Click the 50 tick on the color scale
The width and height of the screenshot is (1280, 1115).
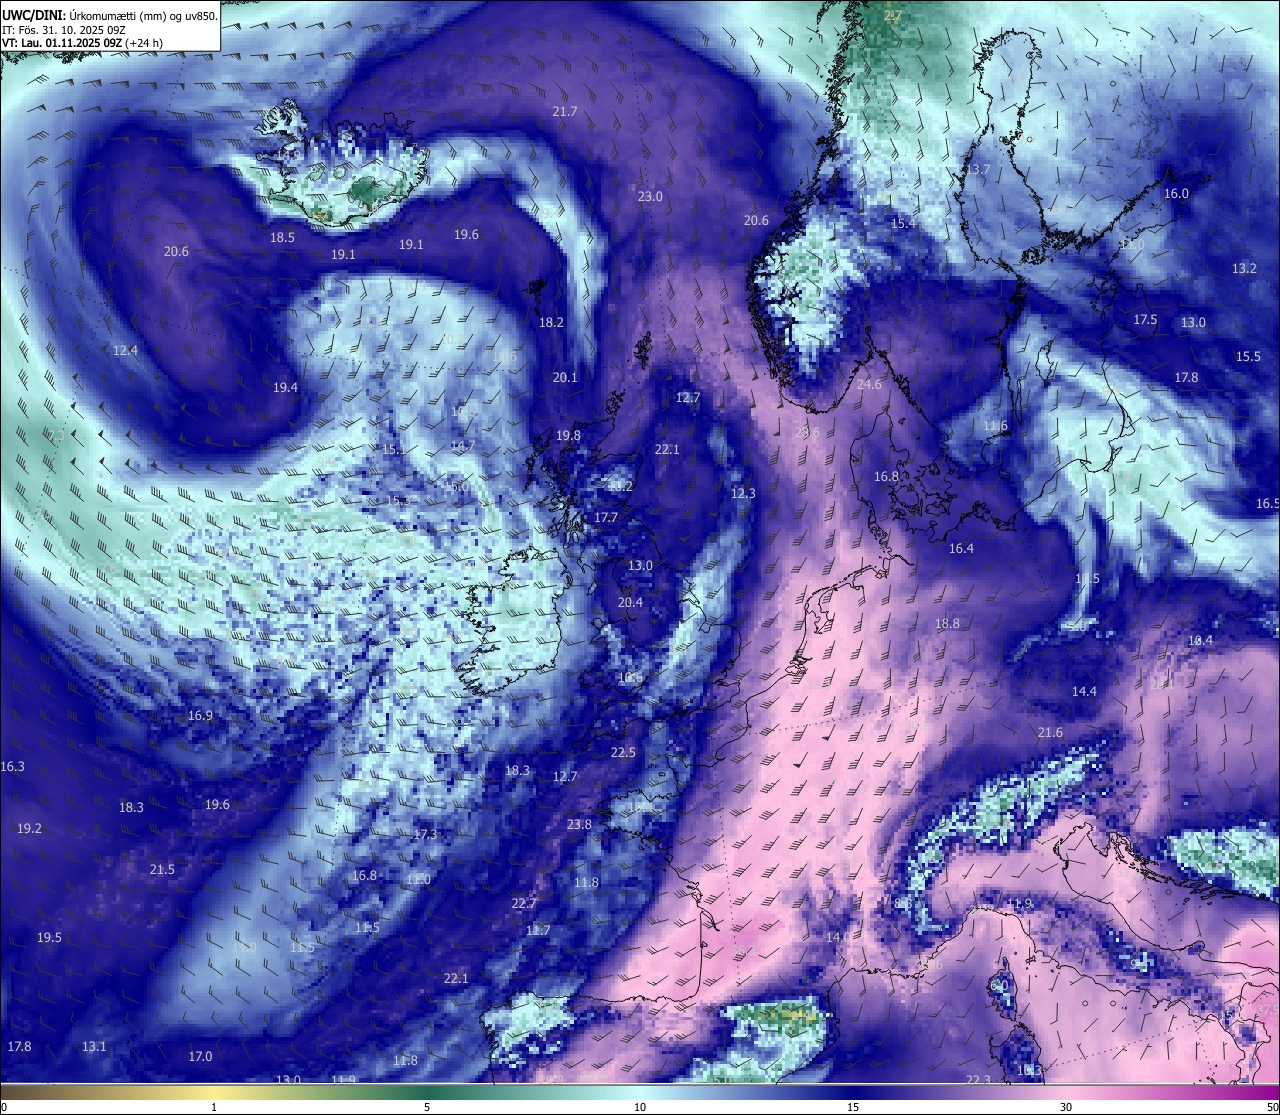point(1272,1107)
